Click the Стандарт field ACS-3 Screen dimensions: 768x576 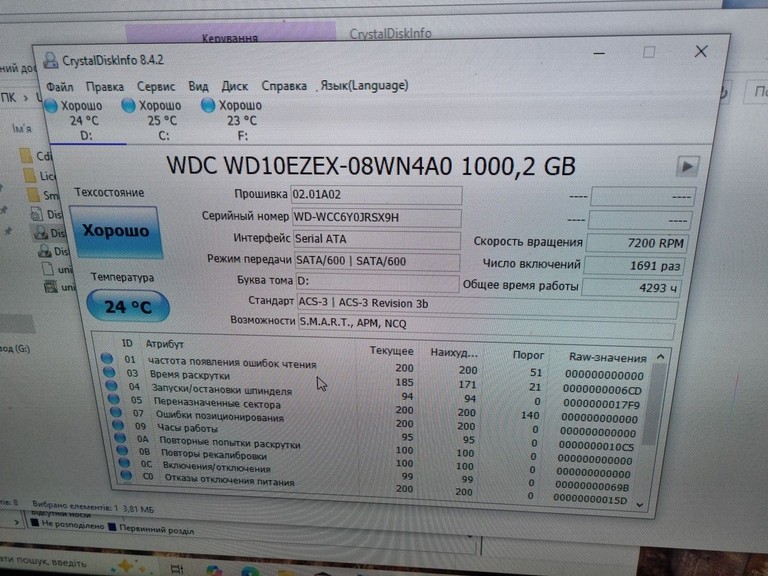[x=488, y=305]
